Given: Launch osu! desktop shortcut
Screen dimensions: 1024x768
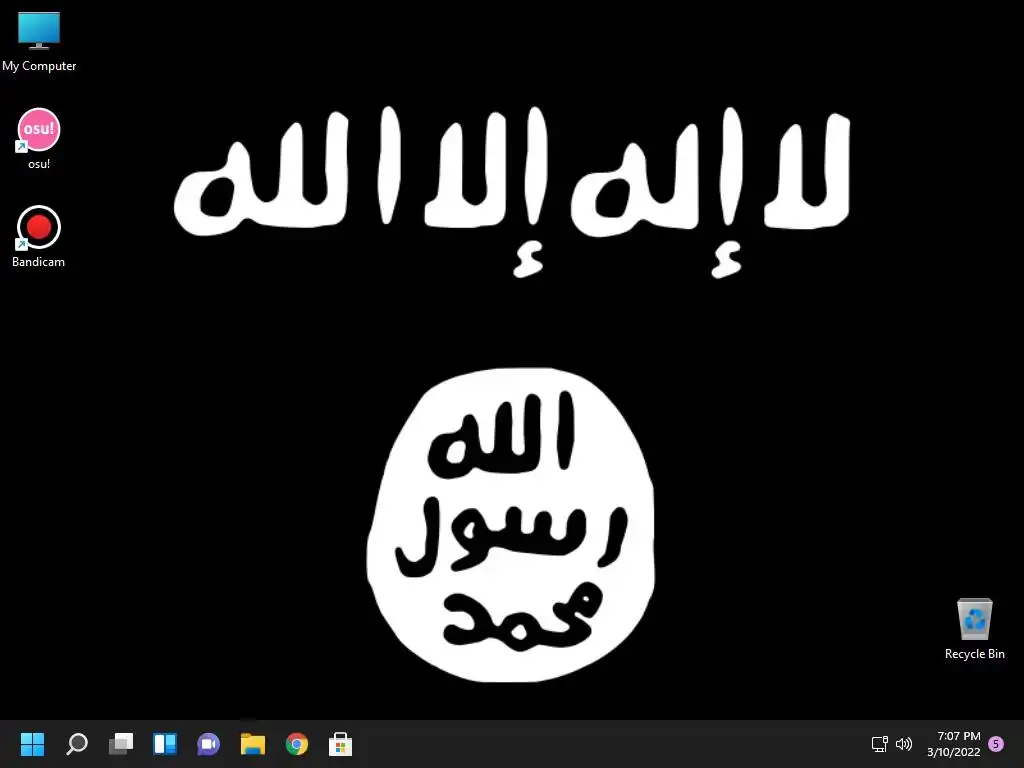Looking at the screenshot, I should point(39,139).
